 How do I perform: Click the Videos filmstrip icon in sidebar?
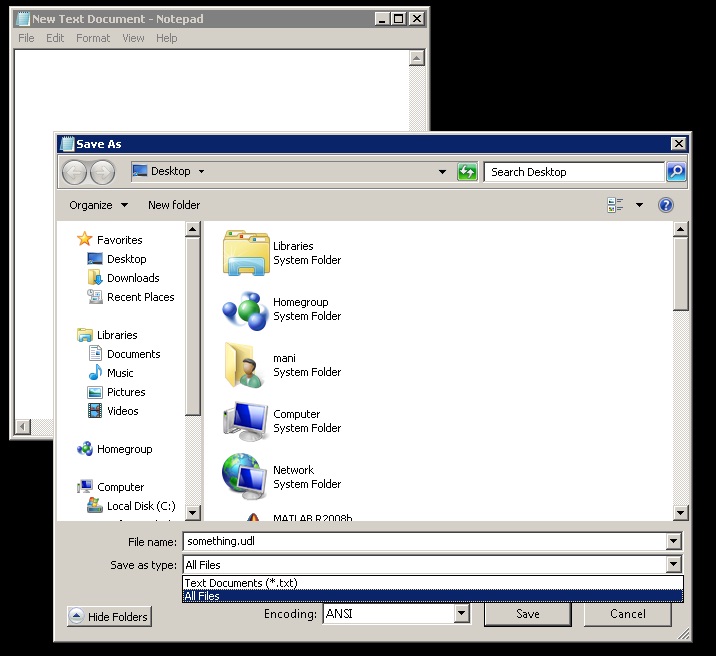click(x=95, y=411)
